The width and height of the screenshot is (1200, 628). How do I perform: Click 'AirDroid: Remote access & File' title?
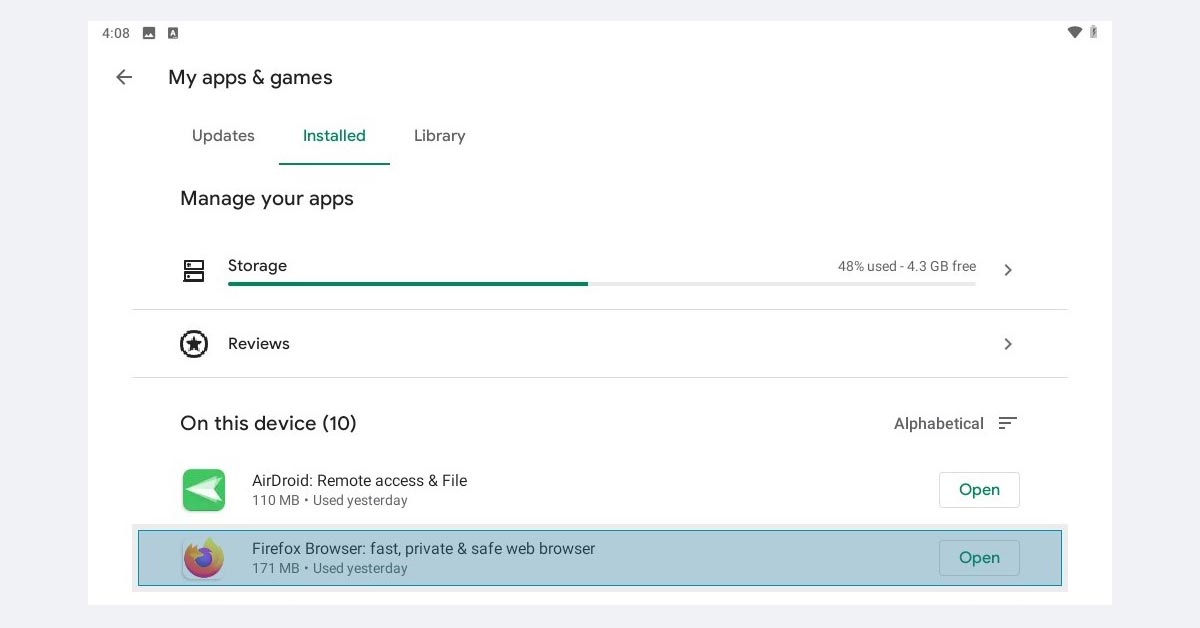click(x=360, y=481)
